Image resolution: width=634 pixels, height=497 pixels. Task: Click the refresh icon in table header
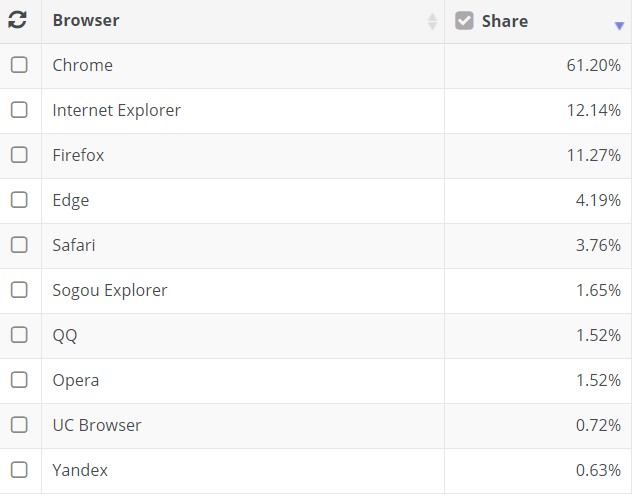pyautogui.click(x=17, y=20)
